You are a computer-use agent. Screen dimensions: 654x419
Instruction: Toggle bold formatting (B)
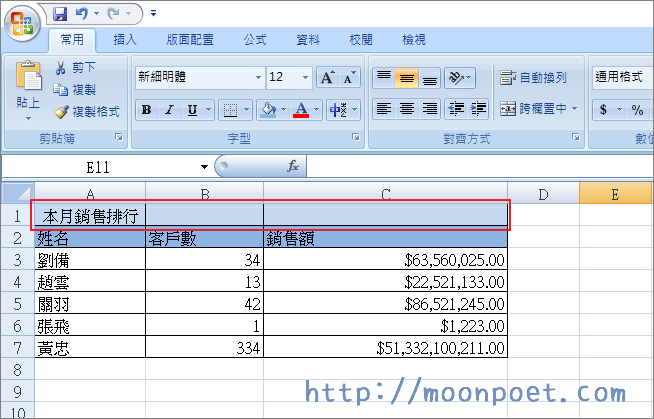[x=146, y=110]
